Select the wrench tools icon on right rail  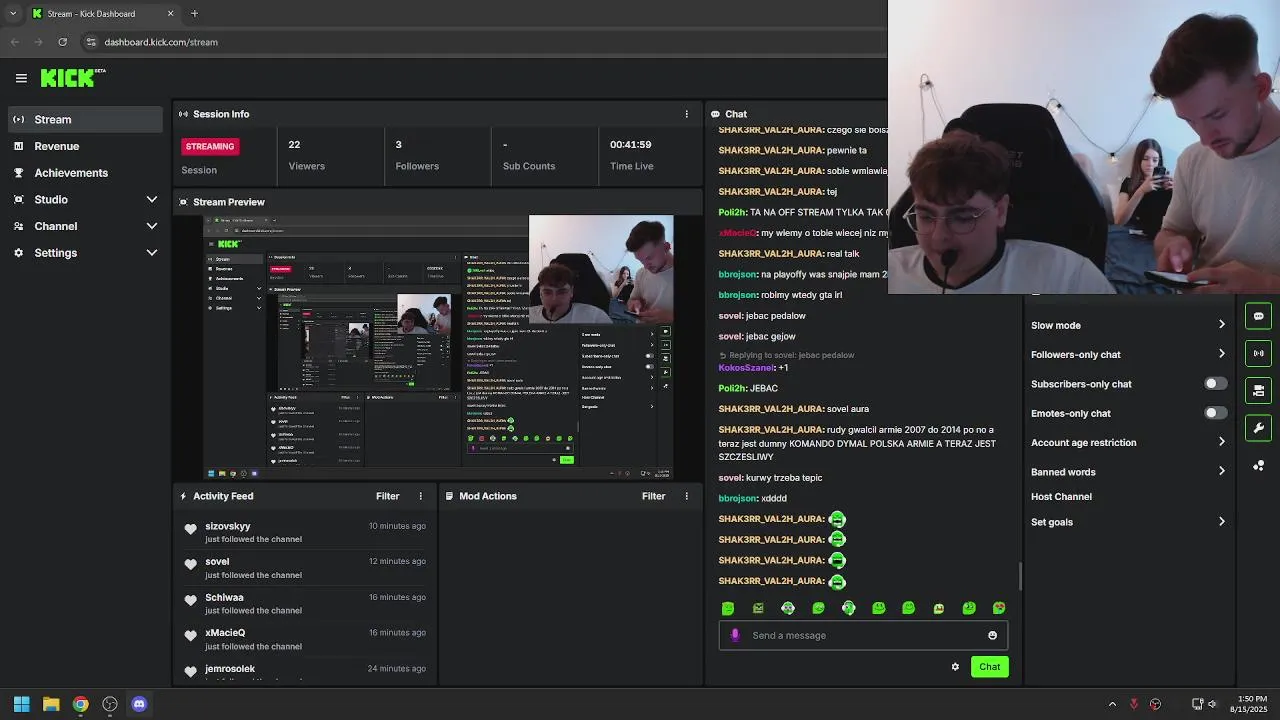(x=1258, y=428)
